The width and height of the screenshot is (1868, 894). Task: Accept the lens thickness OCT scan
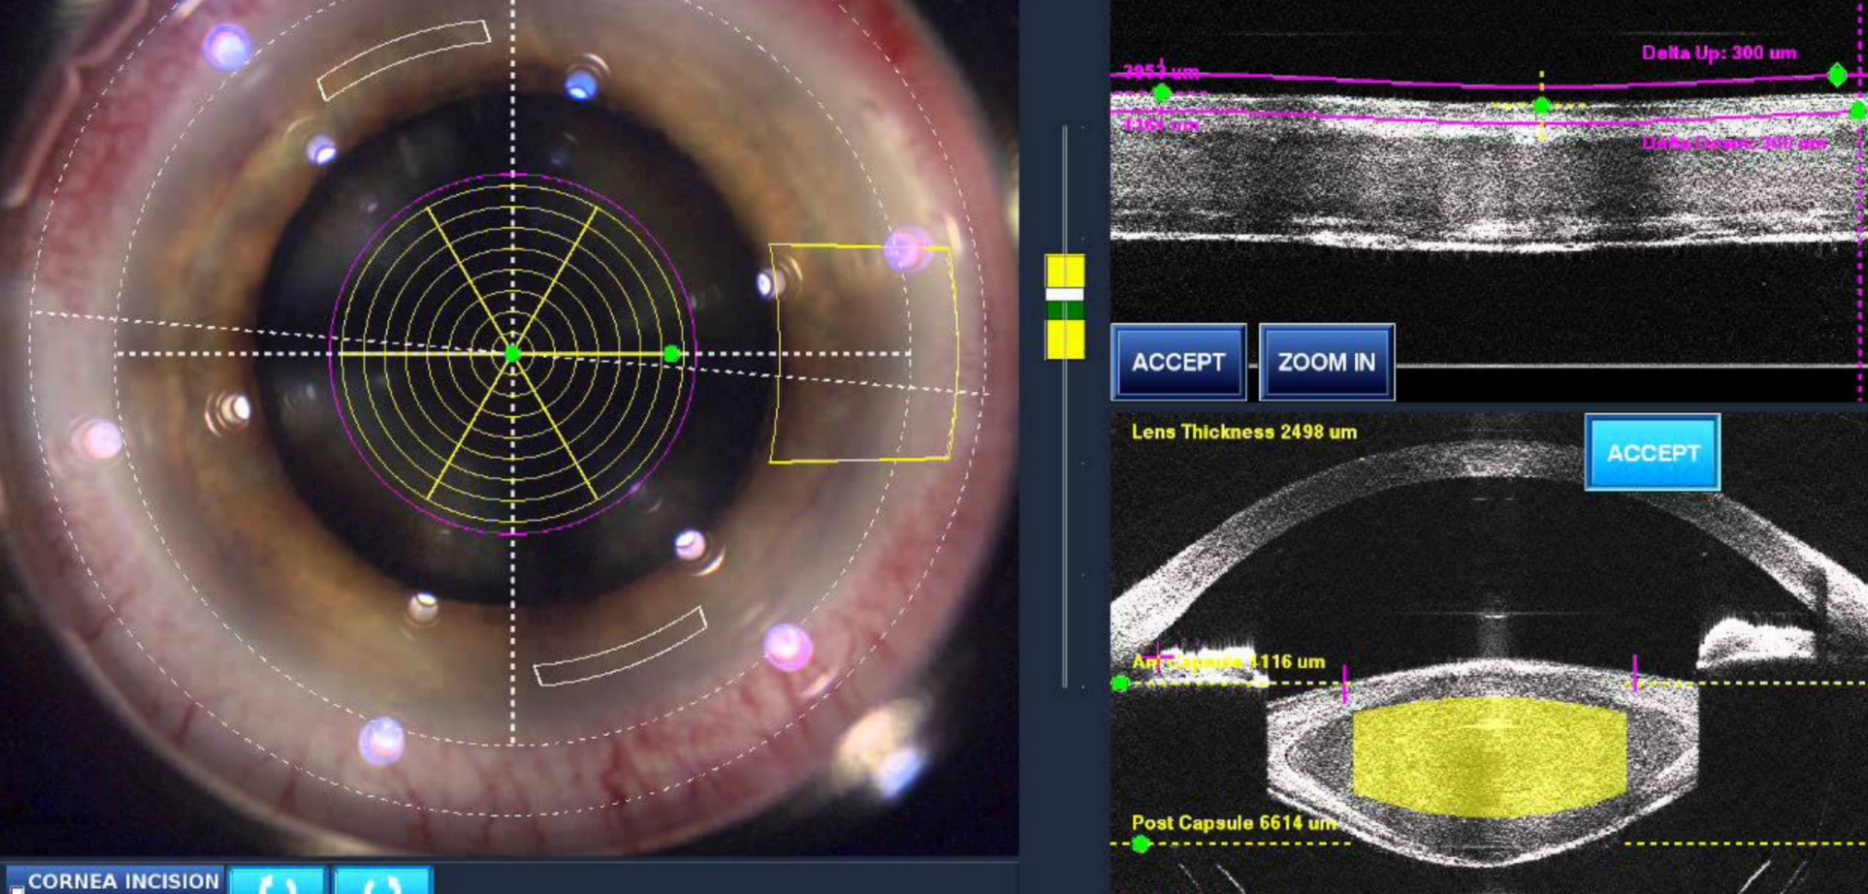coord(1652,453)
